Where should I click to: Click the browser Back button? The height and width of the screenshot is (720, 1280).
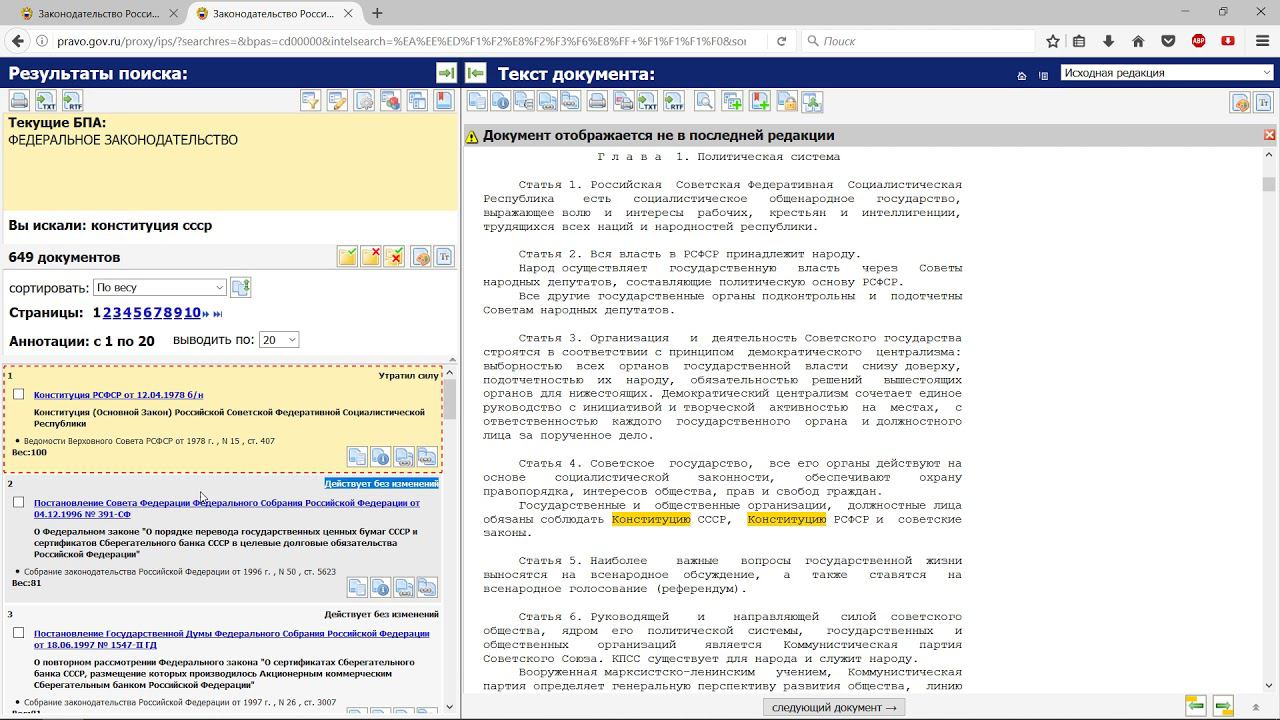pos(17,41)
